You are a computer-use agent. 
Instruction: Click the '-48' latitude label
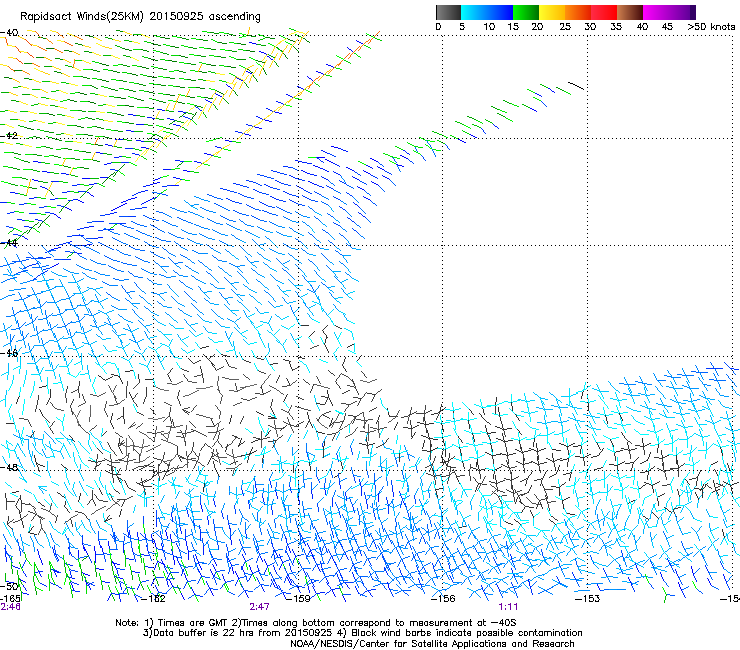tap(9, 467)
